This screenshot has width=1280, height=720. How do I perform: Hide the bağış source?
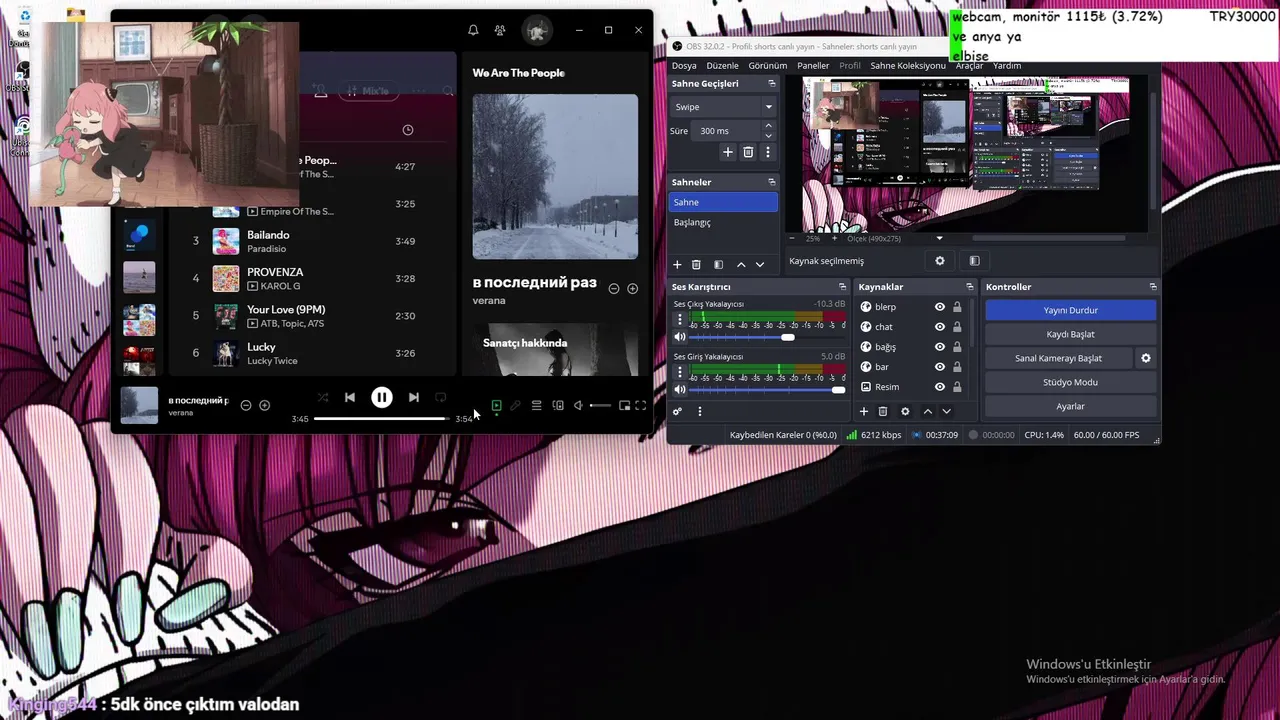point(940,347)
